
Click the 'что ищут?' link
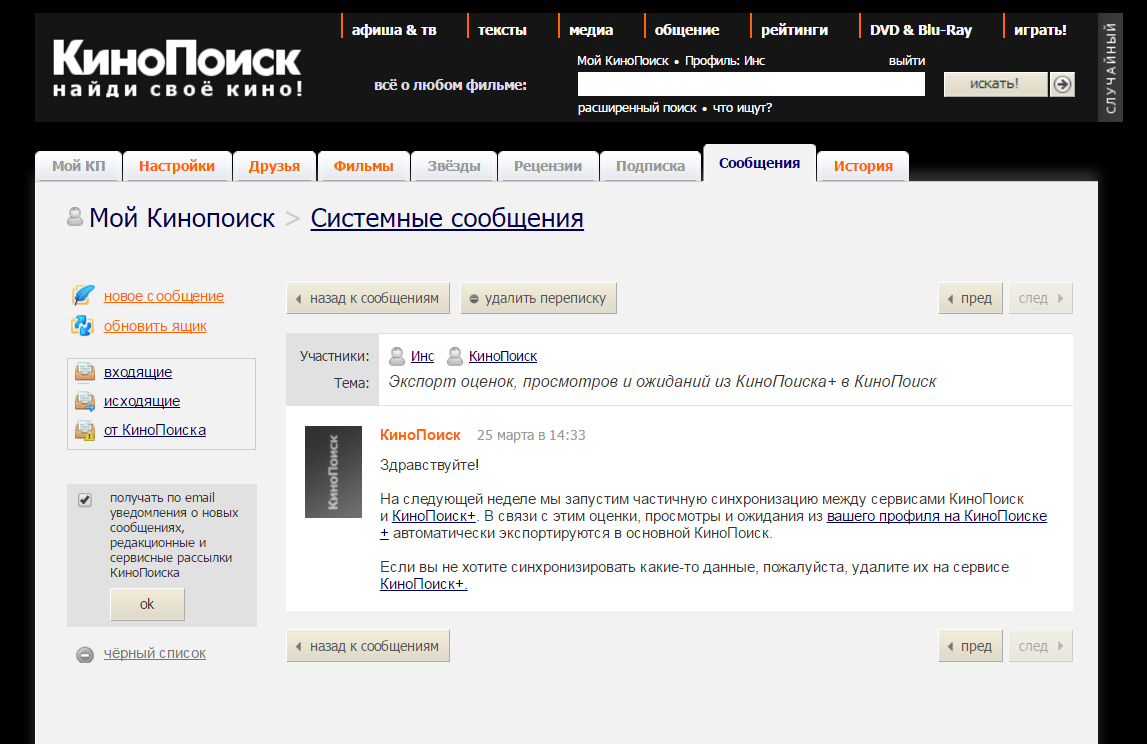(742, 108)
